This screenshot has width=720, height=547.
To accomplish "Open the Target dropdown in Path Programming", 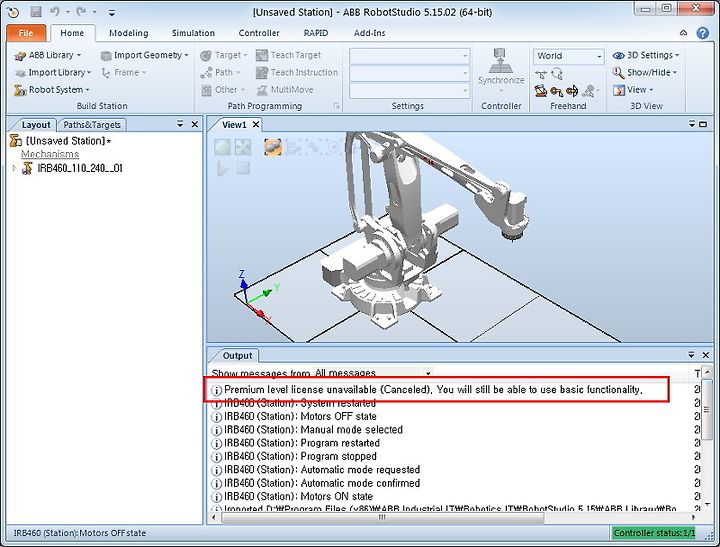I will [x=224, y=55].
